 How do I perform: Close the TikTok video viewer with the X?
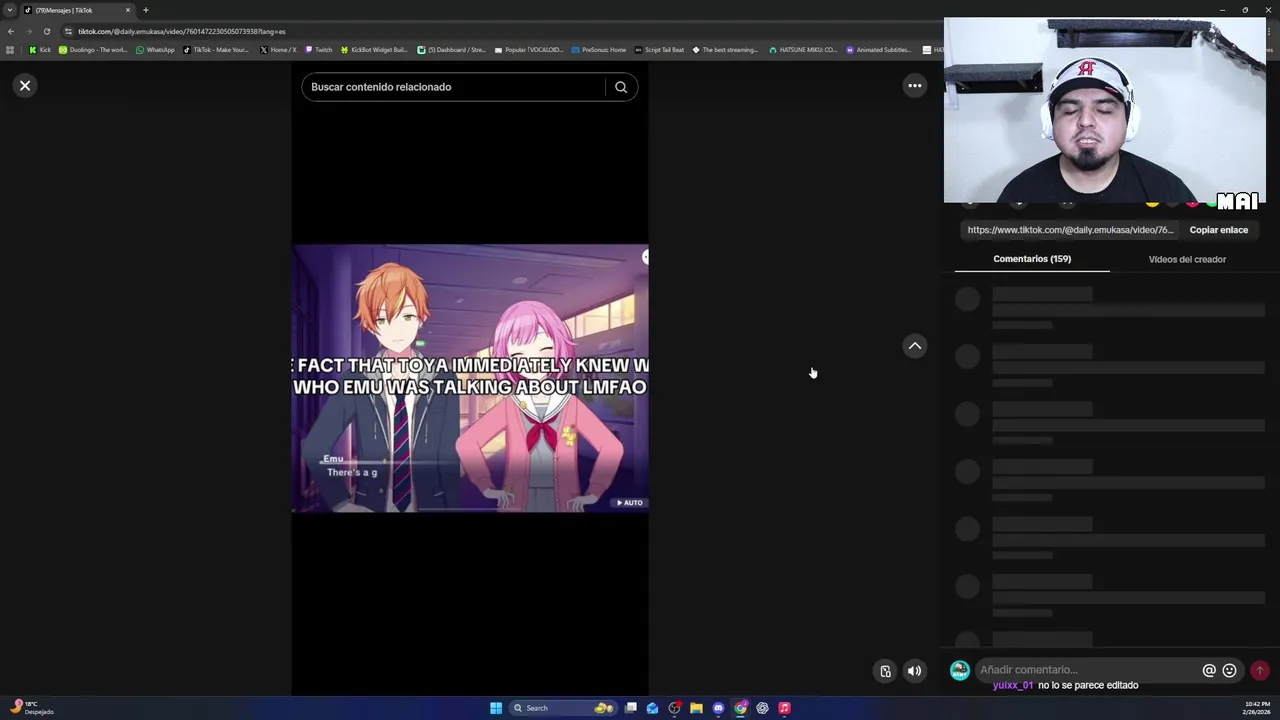(x=25, y=86)
